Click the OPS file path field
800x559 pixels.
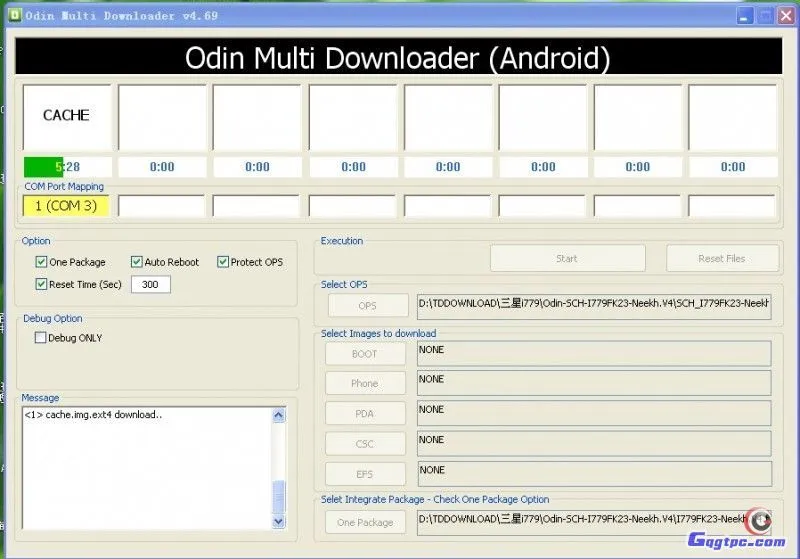pyautogui.click(x=594, y=306)
